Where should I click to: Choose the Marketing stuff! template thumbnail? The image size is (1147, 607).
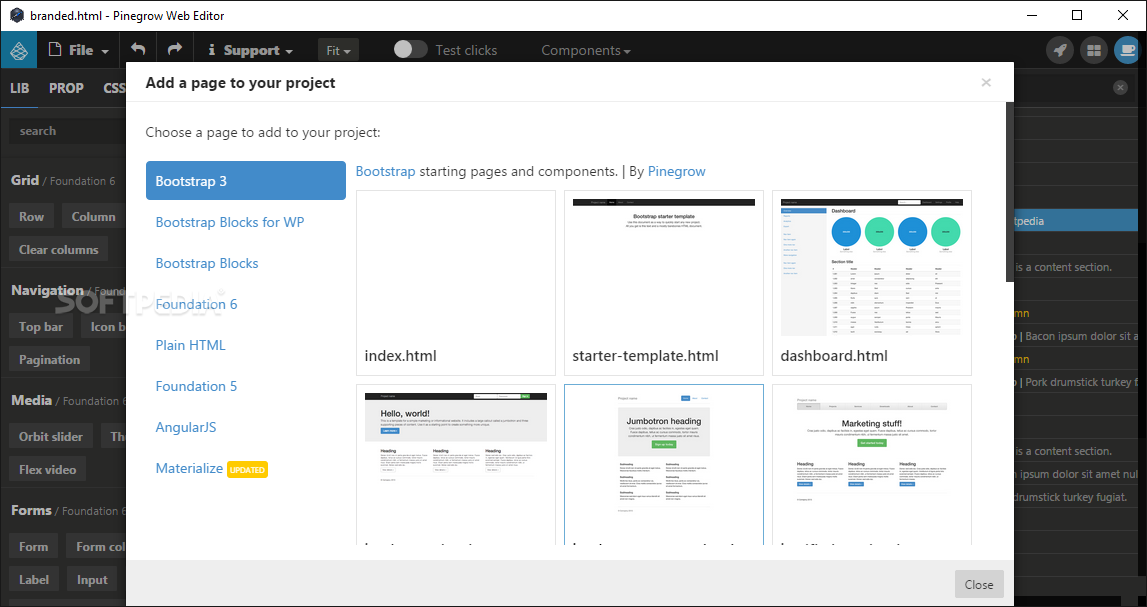point(872,464)
